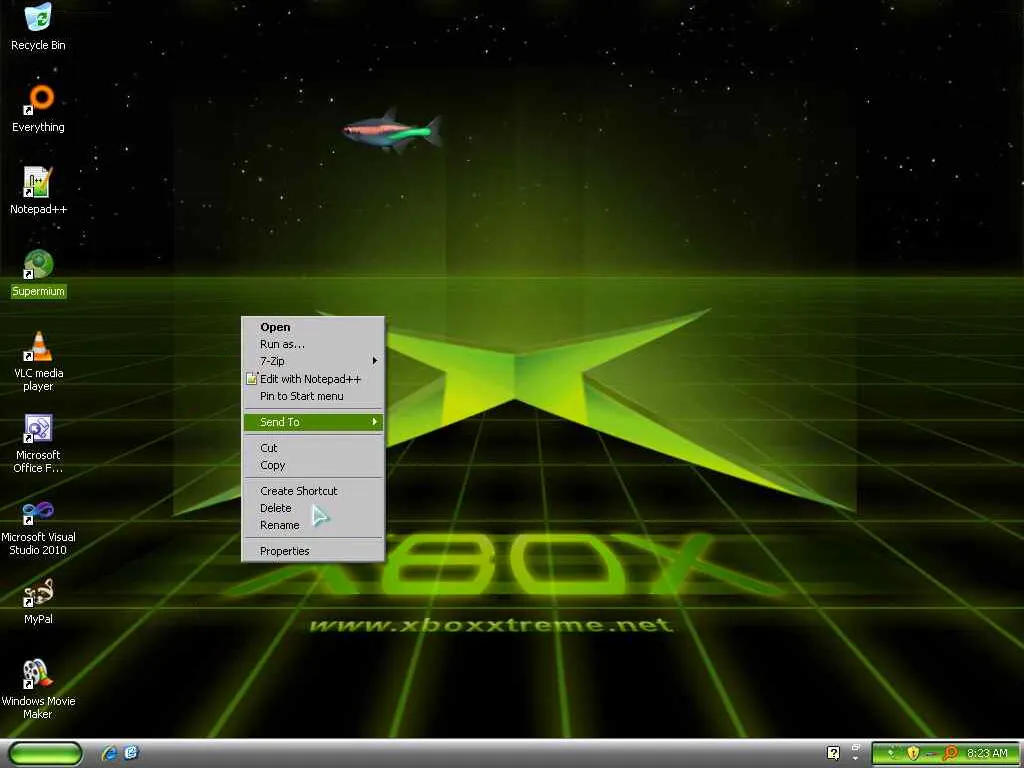
Task: Select the MyPal desktop shortcut
Action: pyautogui.click(x=38, y=601)
